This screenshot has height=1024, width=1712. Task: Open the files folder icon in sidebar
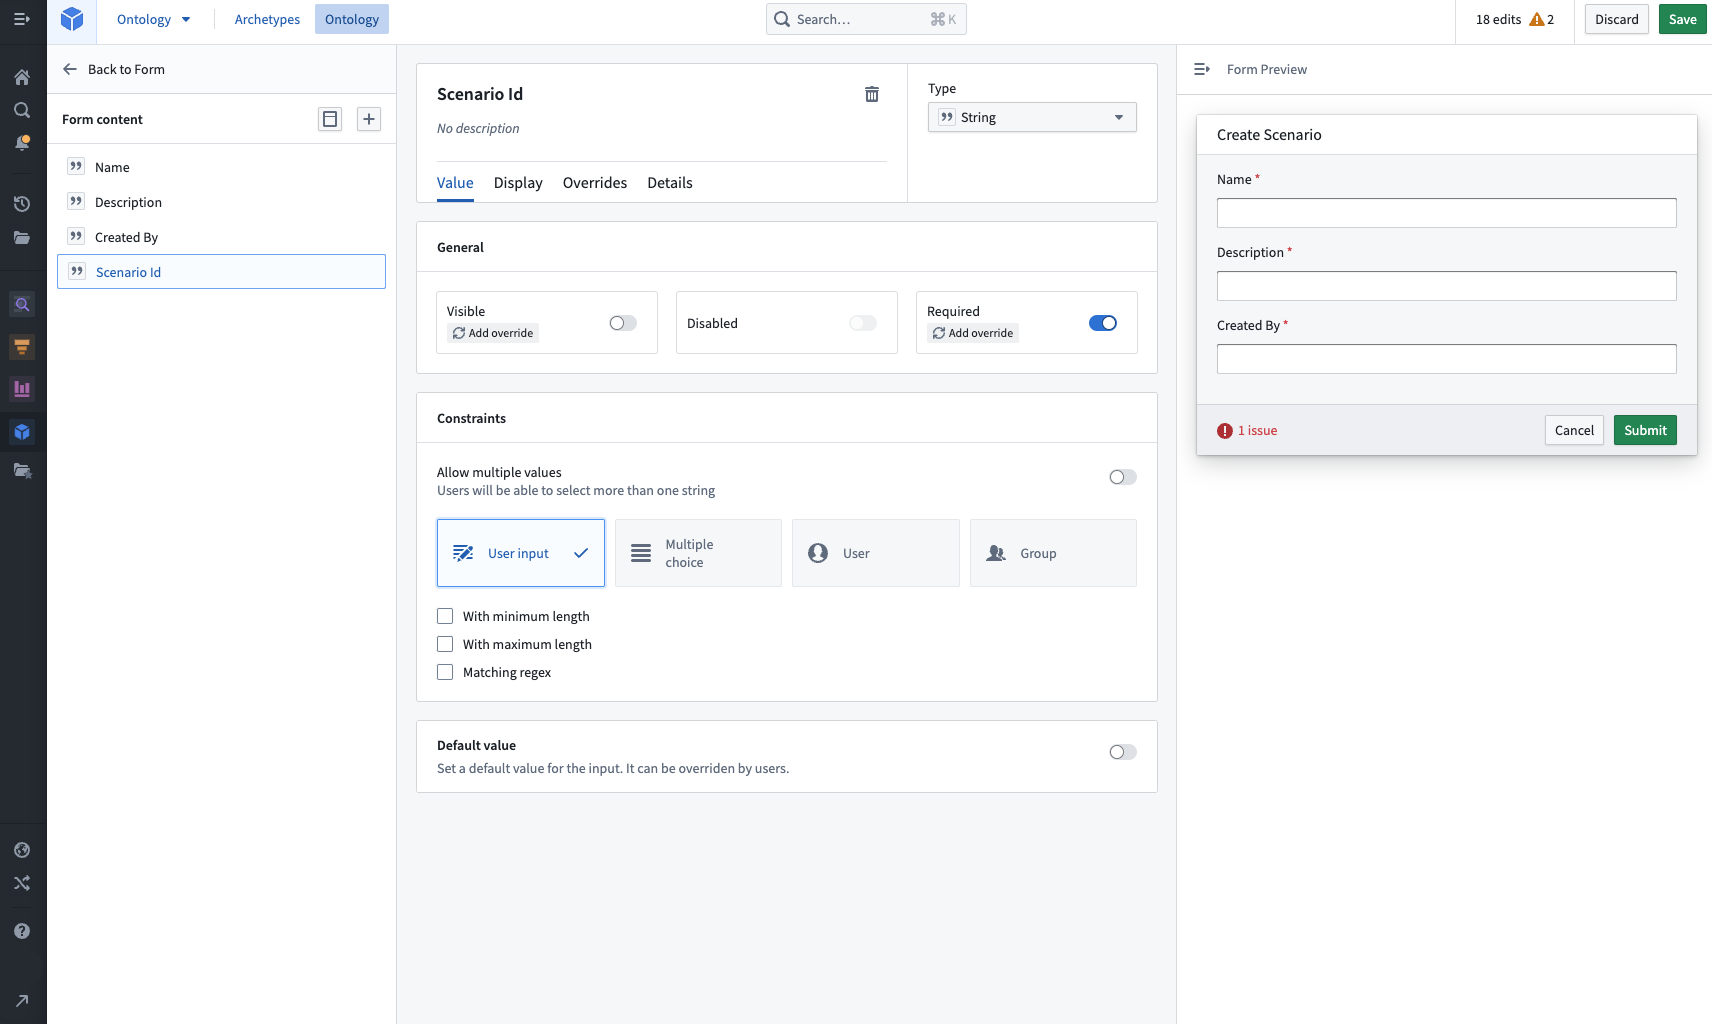tap(22, 238)
